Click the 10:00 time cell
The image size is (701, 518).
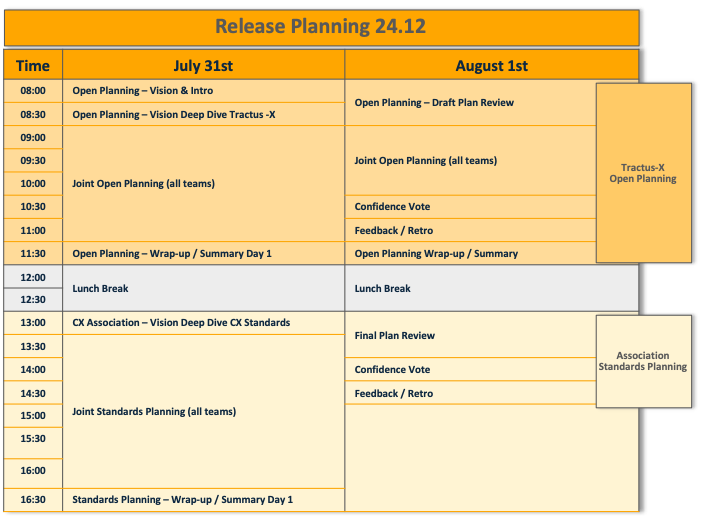(33, 184)
